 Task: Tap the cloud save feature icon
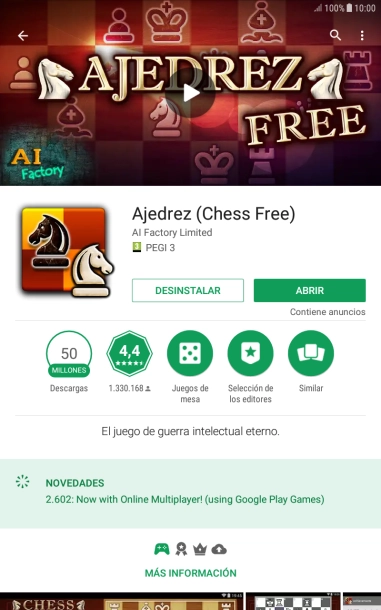[219, 549]
